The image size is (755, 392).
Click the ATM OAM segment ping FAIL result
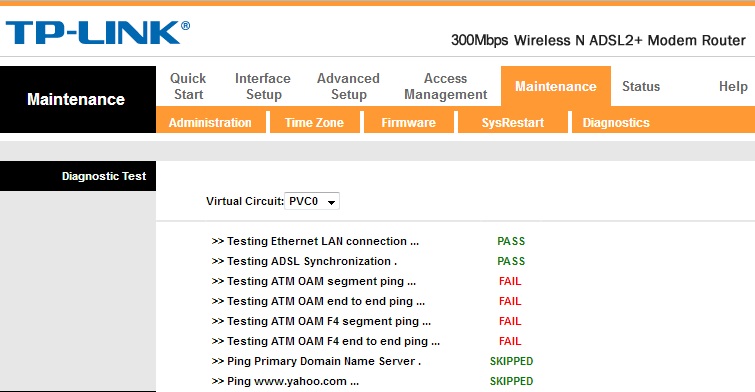coord(510,281)
